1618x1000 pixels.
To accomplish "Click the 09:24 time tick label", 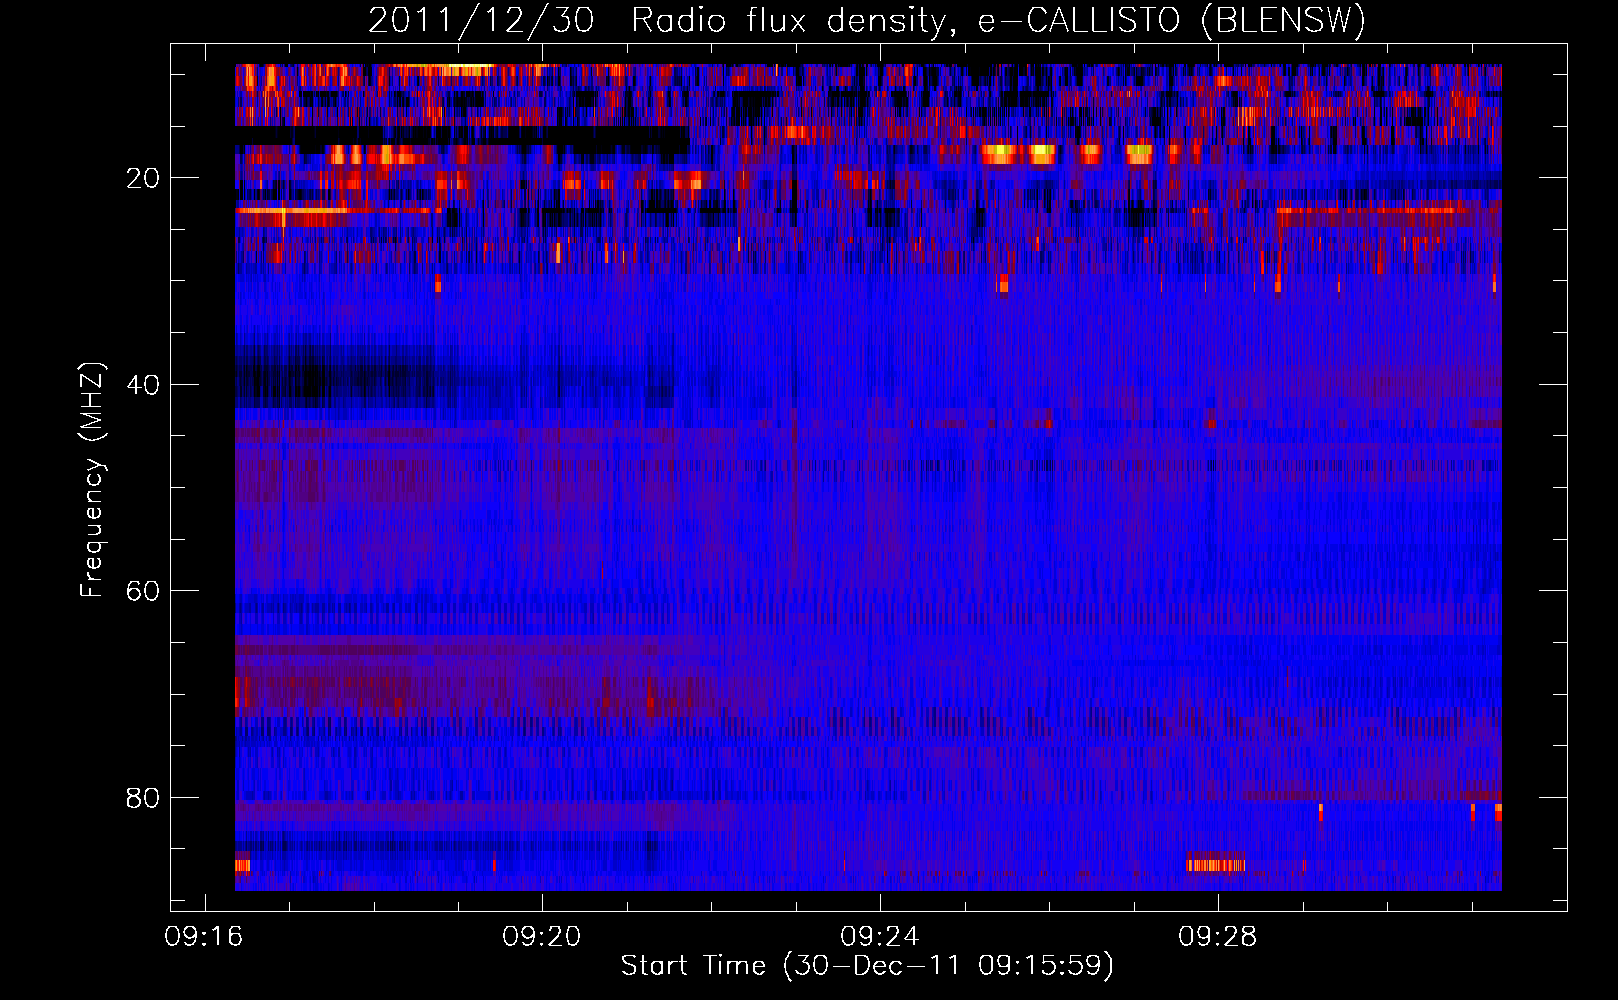I will 880,937.
